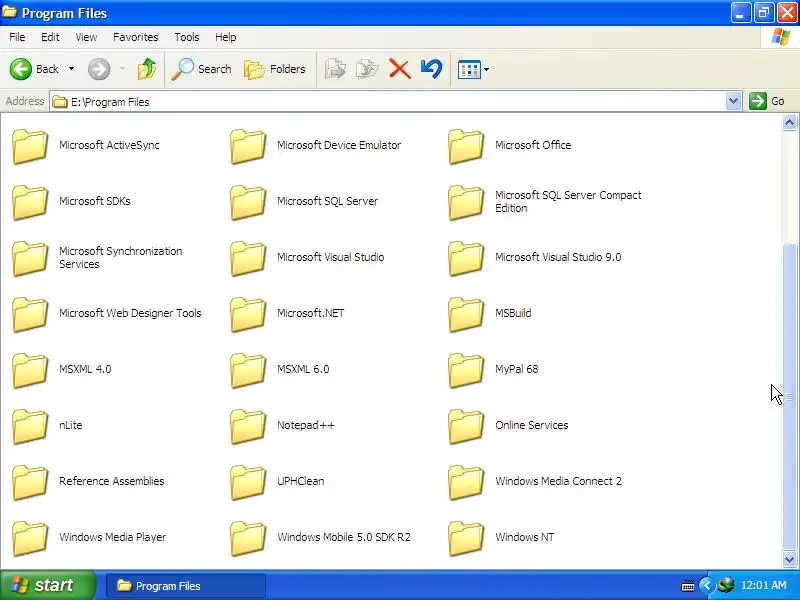Toggle the Folders pane button
Image resolution: width=800 pixels, height=600 pixels.
pos(274,69)
